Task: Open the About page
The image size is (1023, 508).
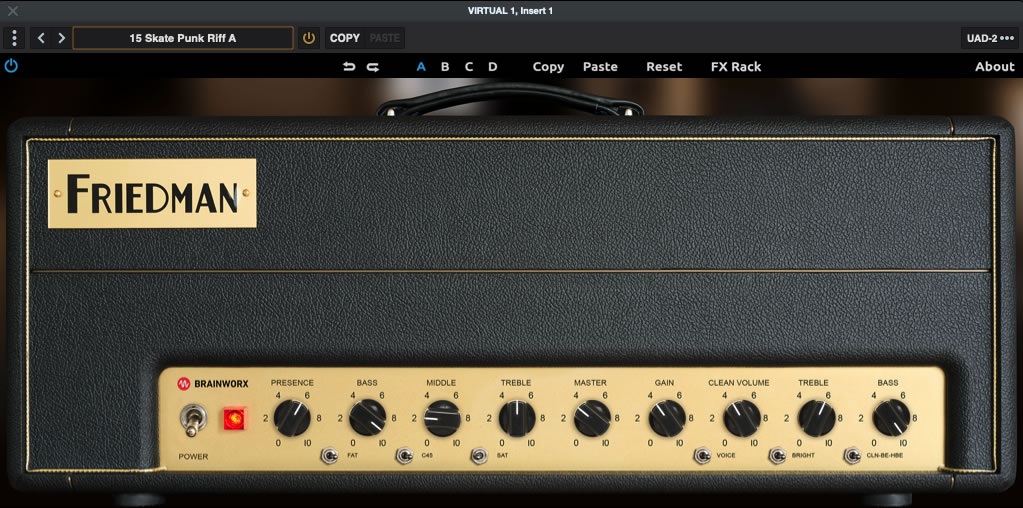Action: click(995, 67)
